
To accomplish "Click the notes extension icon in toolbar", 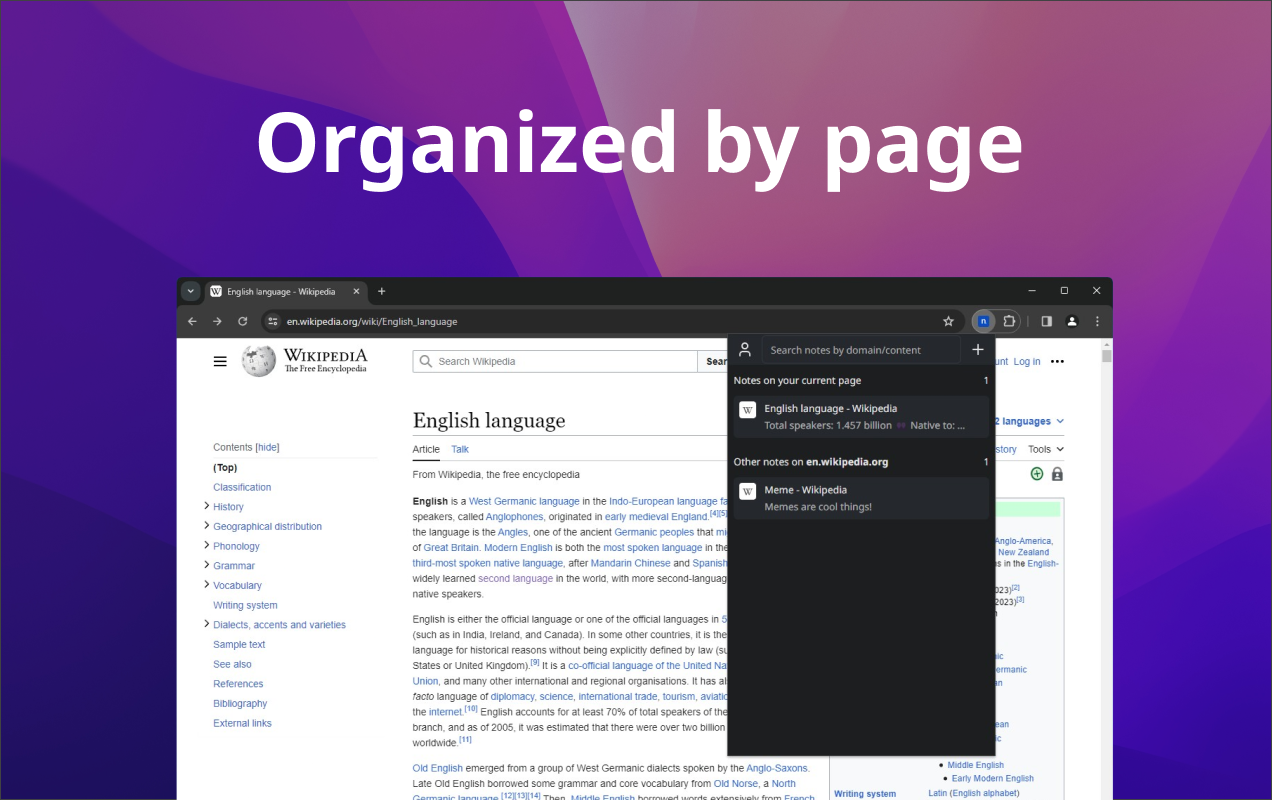I will [983, 321].
